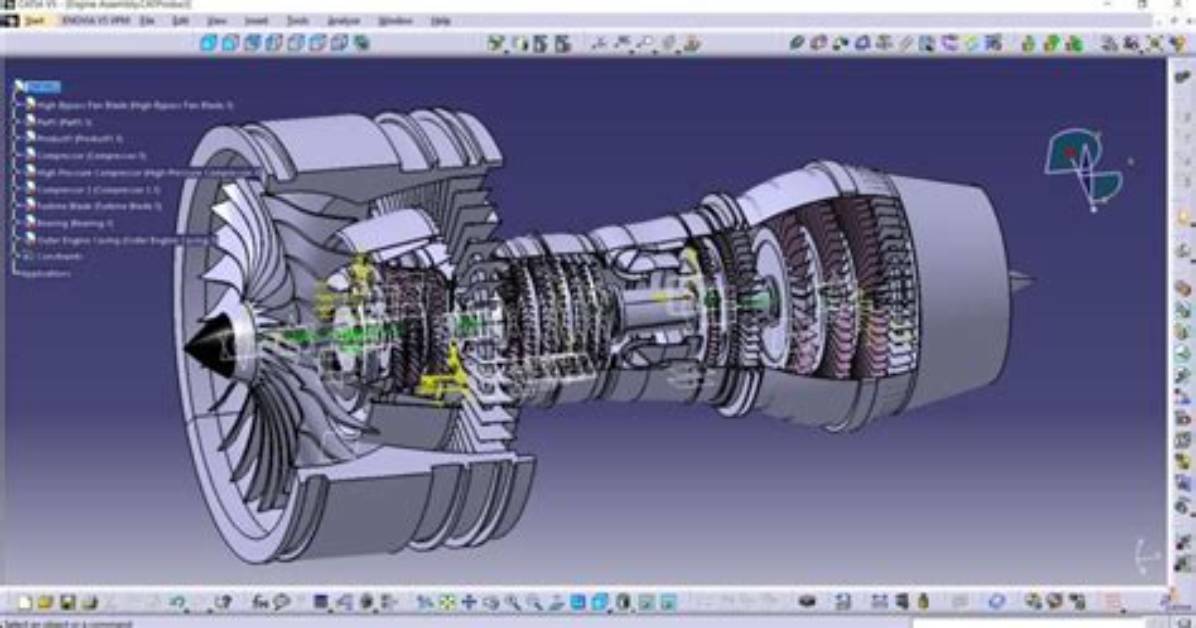Viewport: 1196px width, 628px height.
Task: Click the Reuse Pattern icon
Action: (993, 43)
